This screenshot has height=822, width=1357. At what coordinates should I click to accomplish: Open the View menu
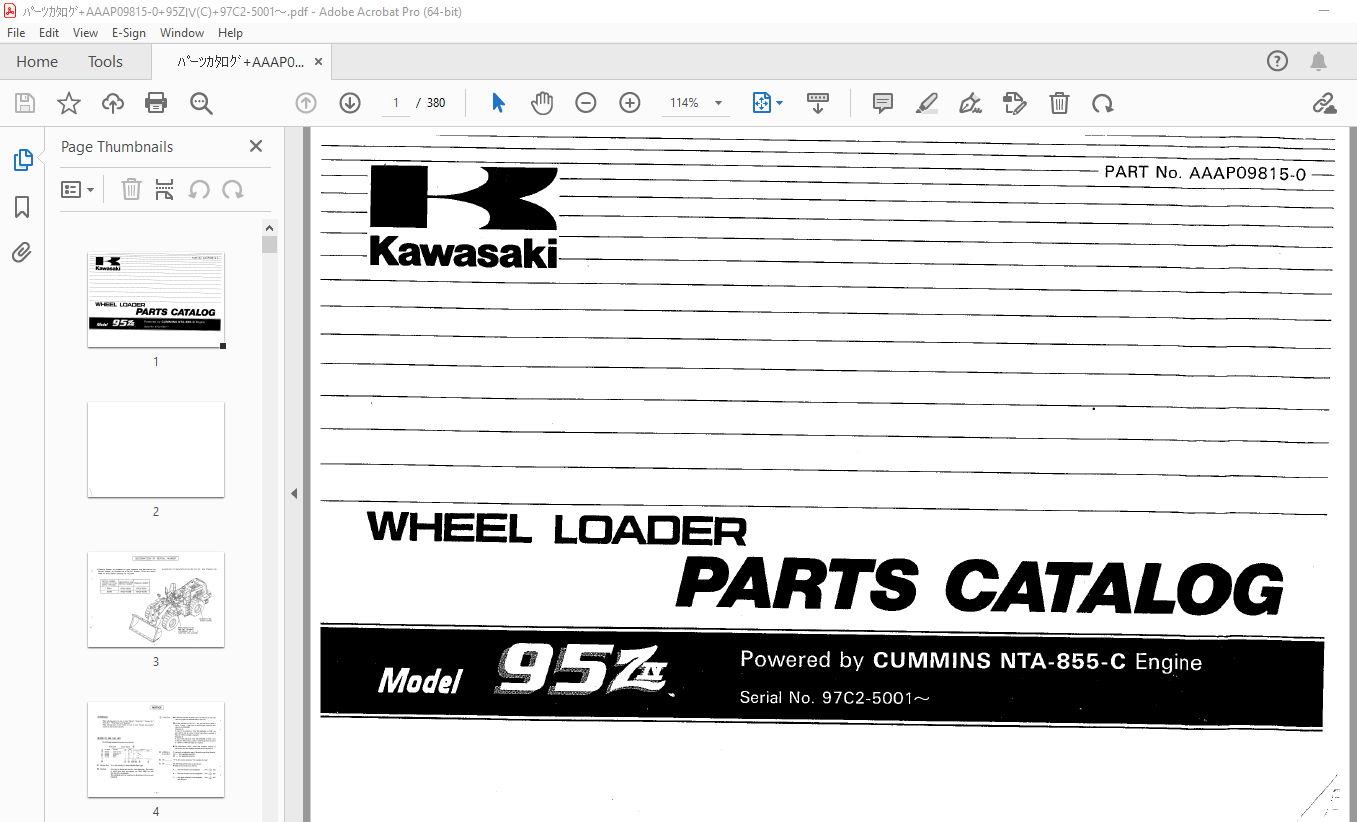(x=85, y=33)
